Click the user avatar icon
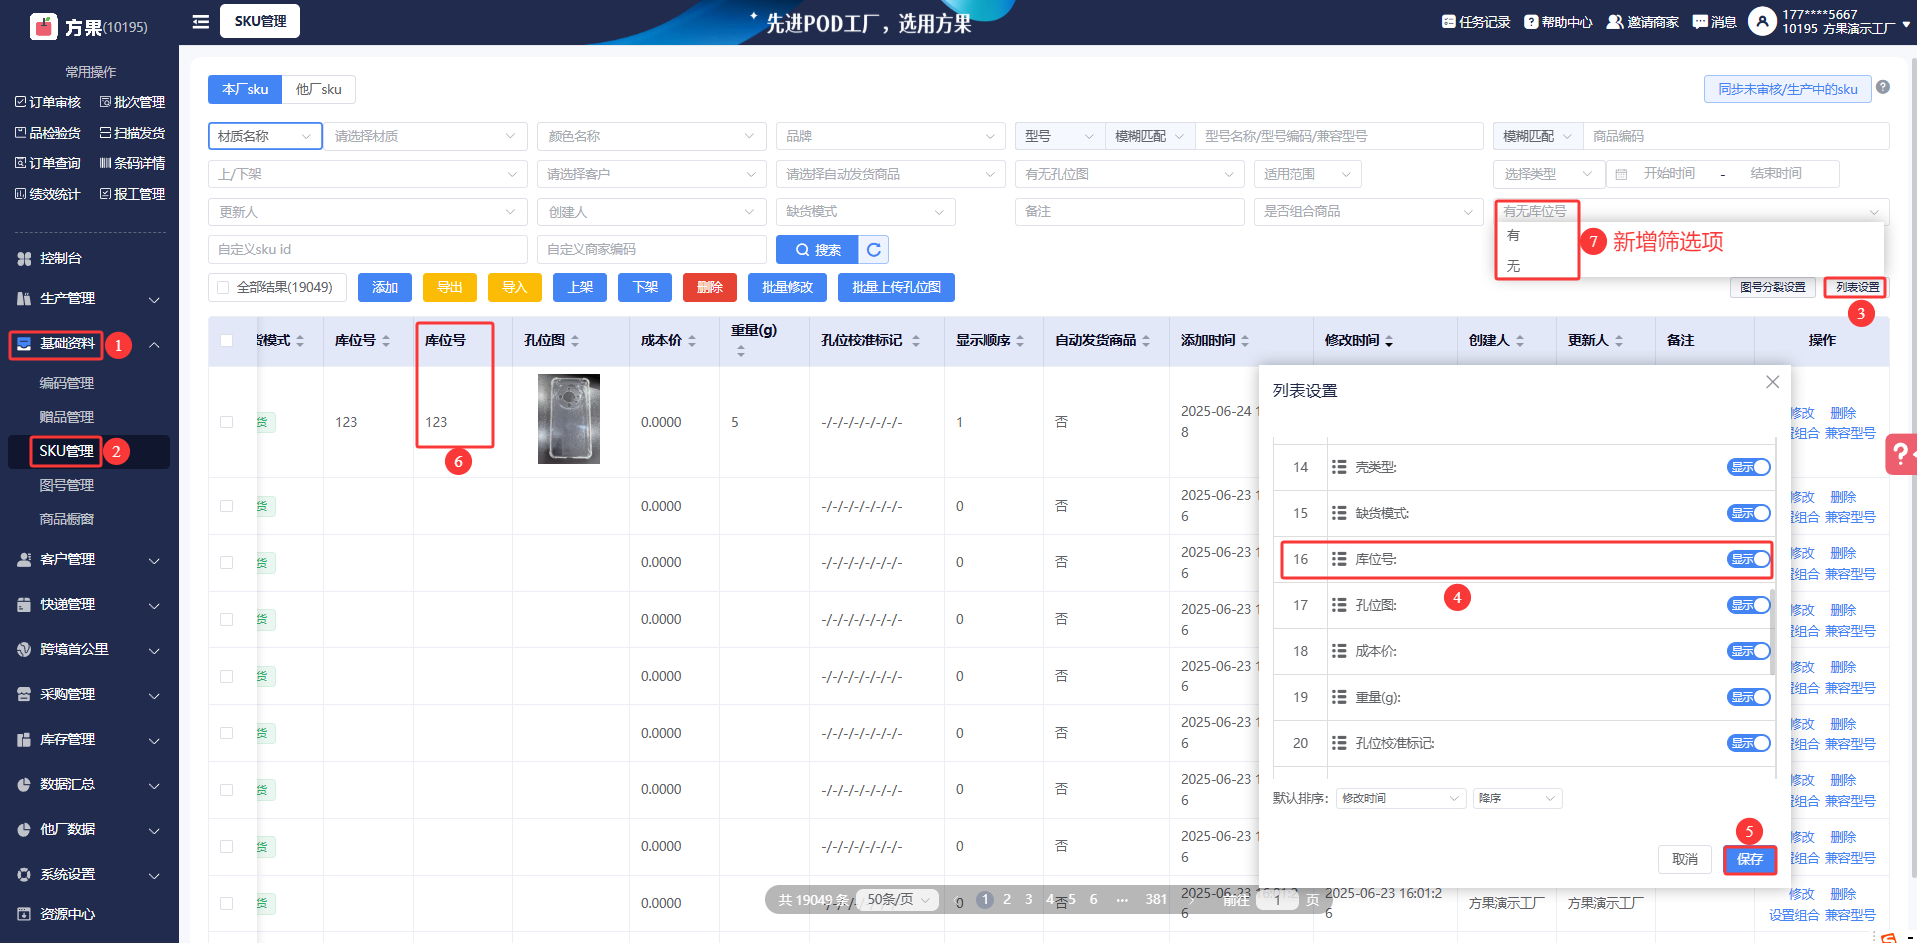 1762,21
